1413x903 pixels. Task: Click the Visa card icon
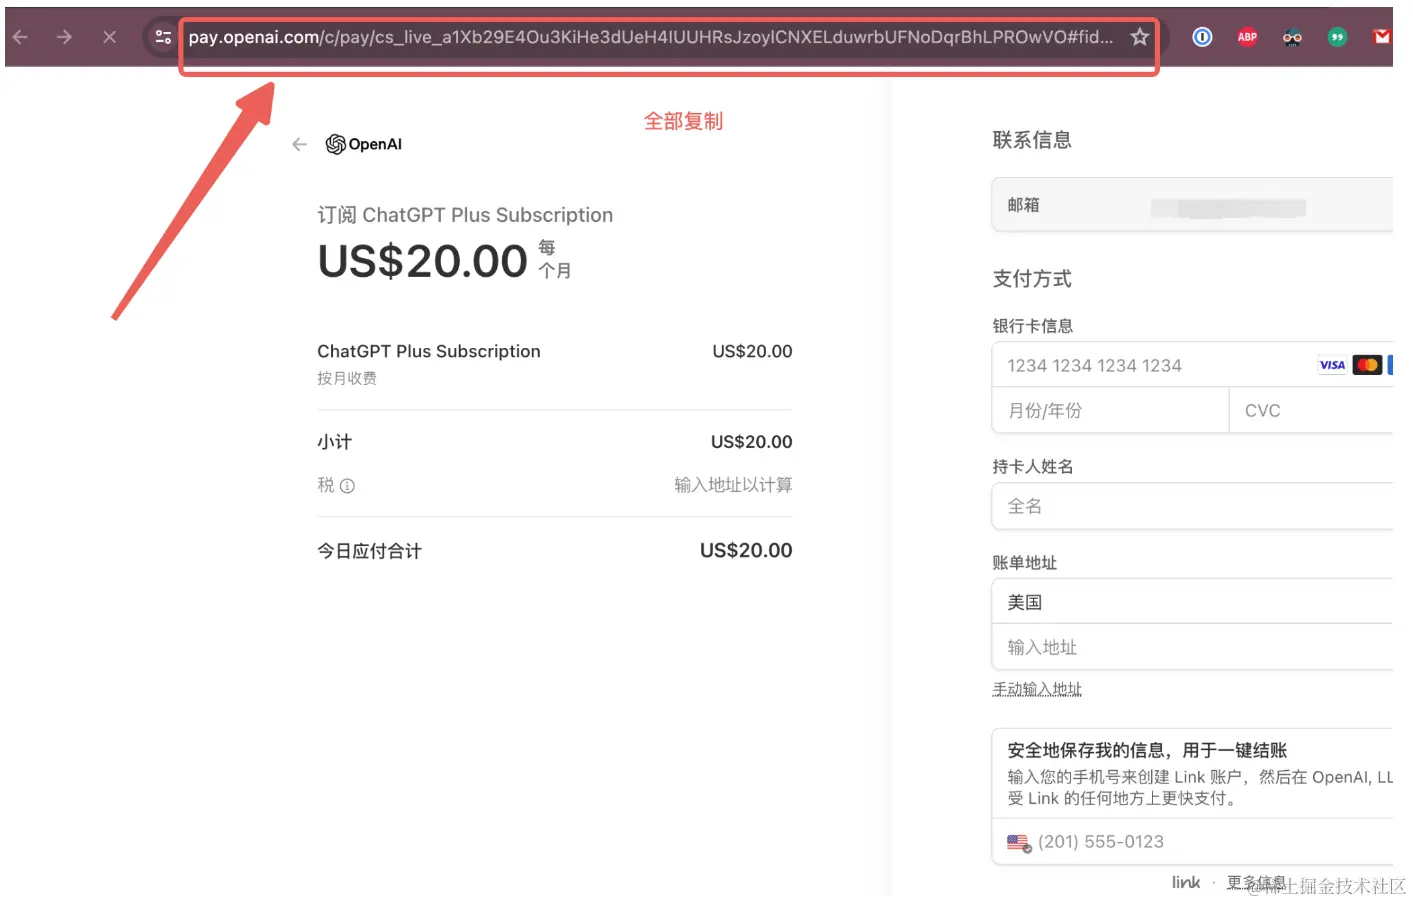click(x=1332, y=365)
